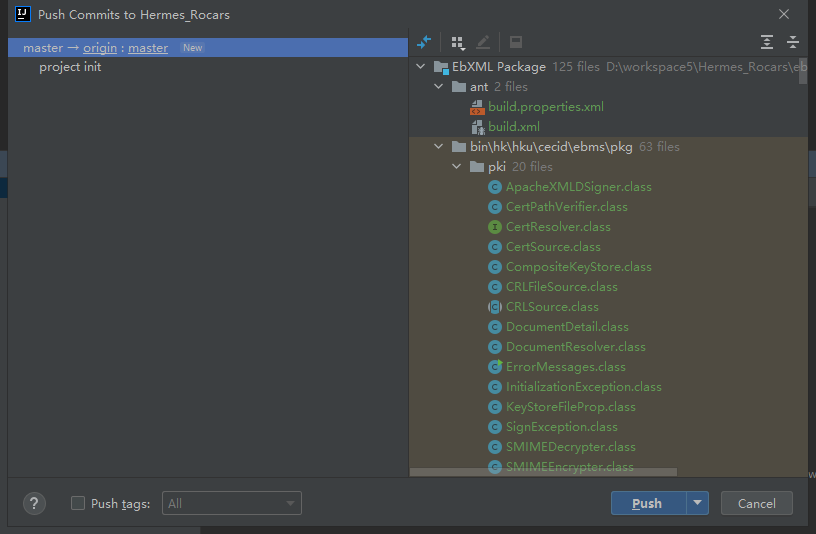The width and height of the screenshot is (816, 534).
Task: Select SignException.class
Action: click(x=562, y=427)
